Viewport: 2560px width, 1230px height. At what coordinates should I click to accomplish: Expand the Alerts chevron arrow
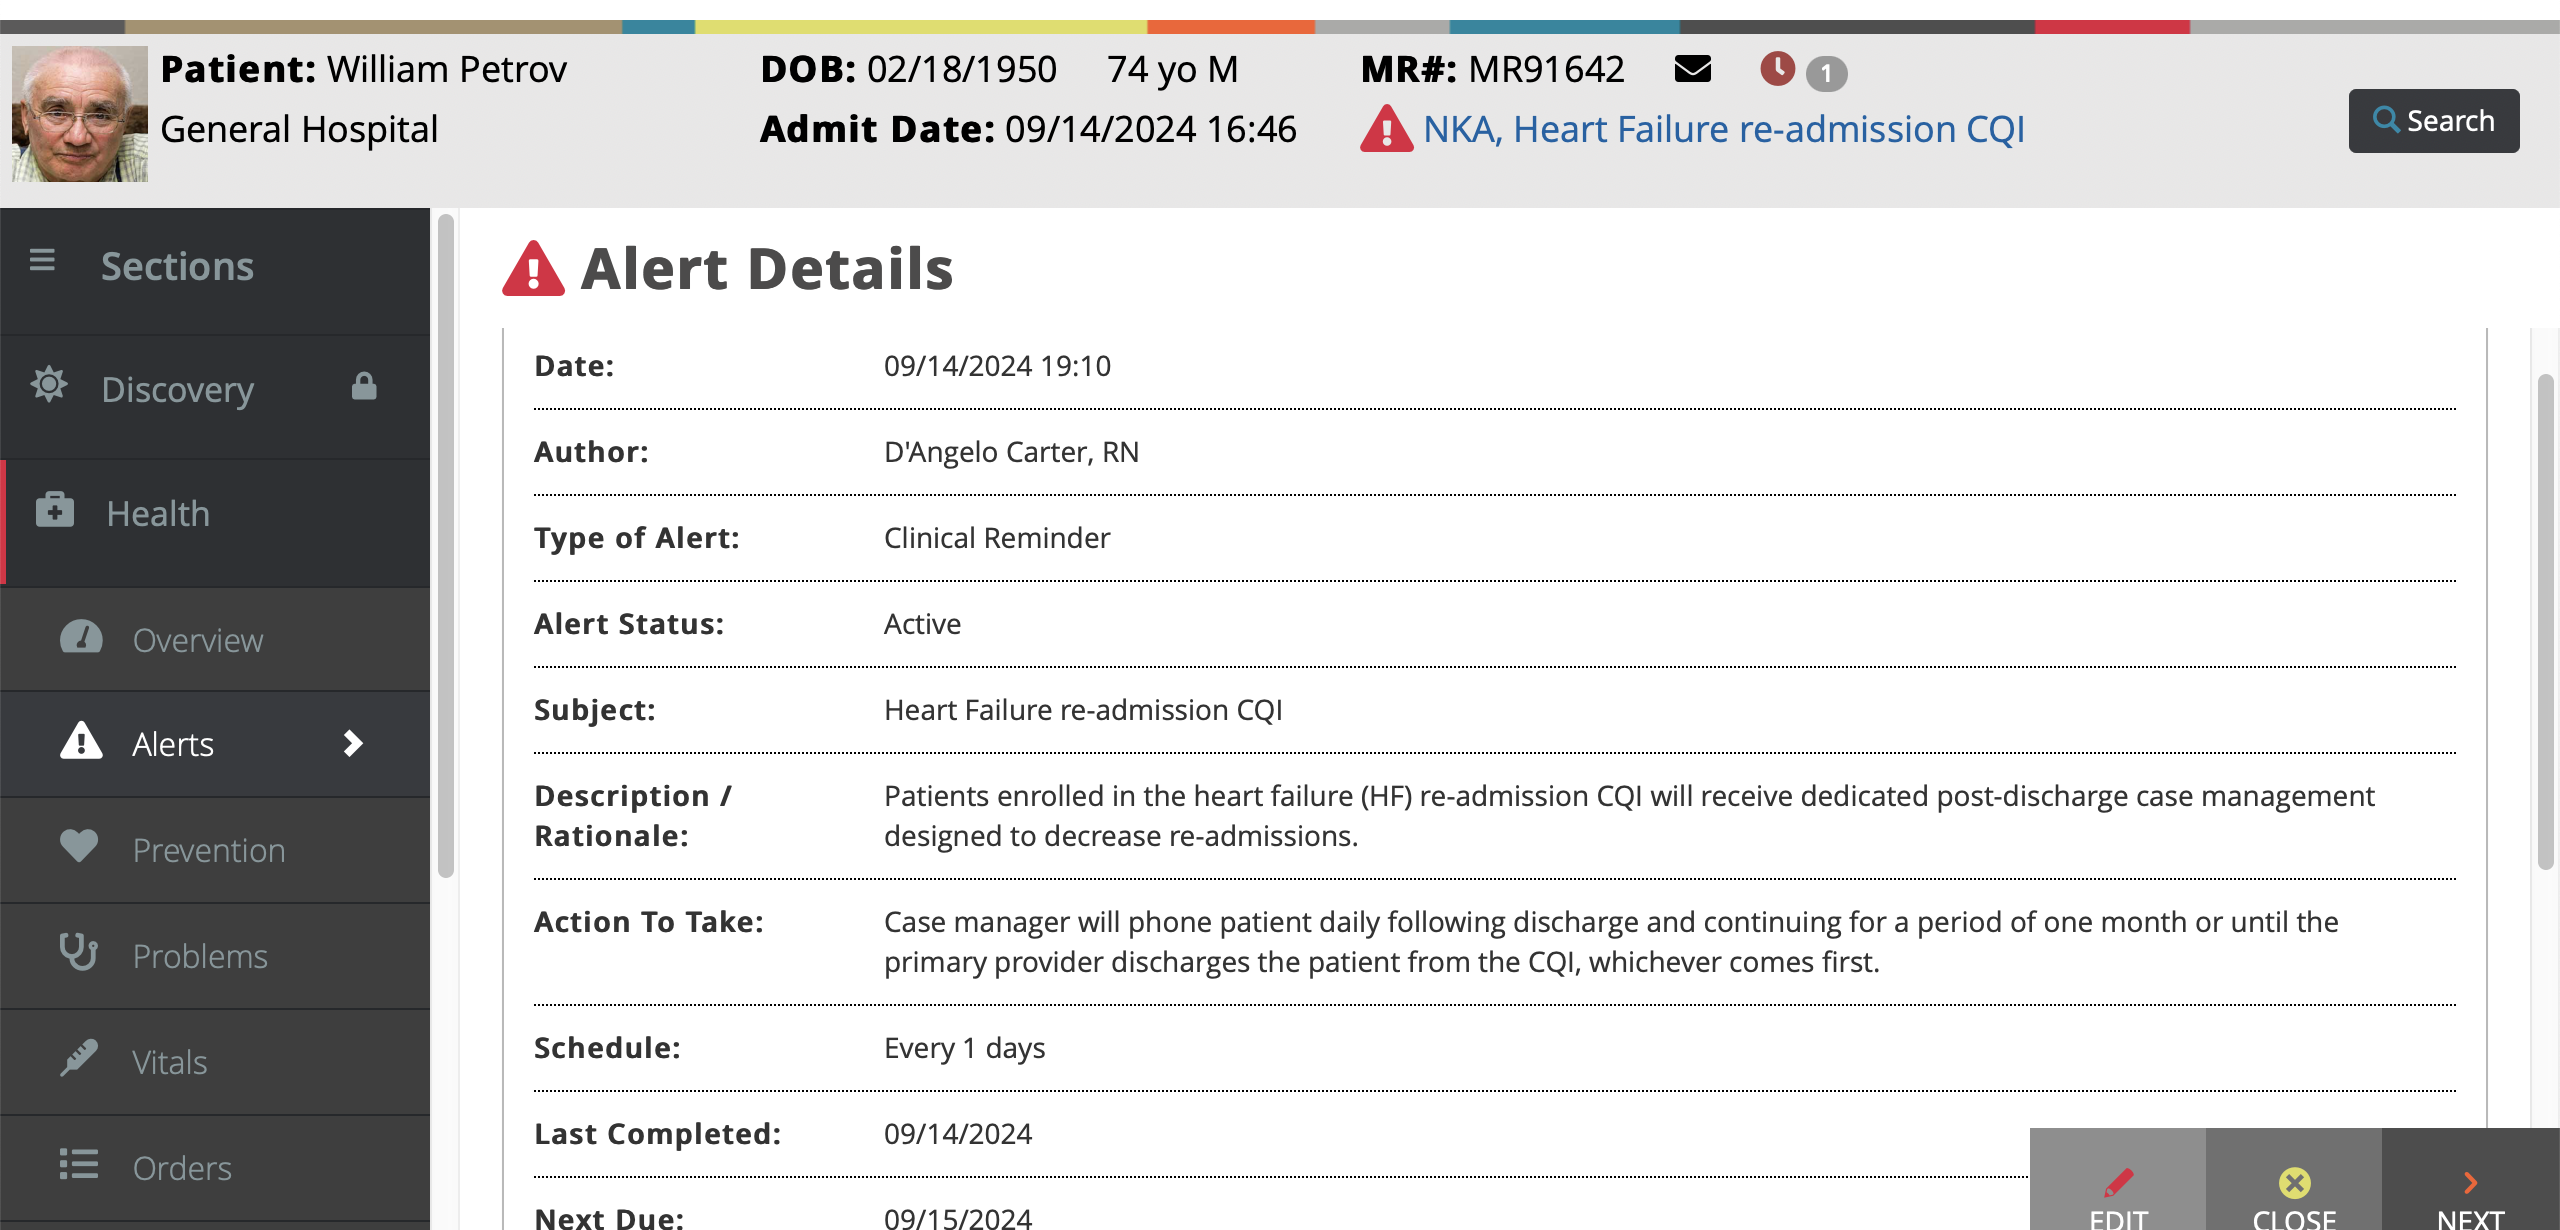(352, 743)
